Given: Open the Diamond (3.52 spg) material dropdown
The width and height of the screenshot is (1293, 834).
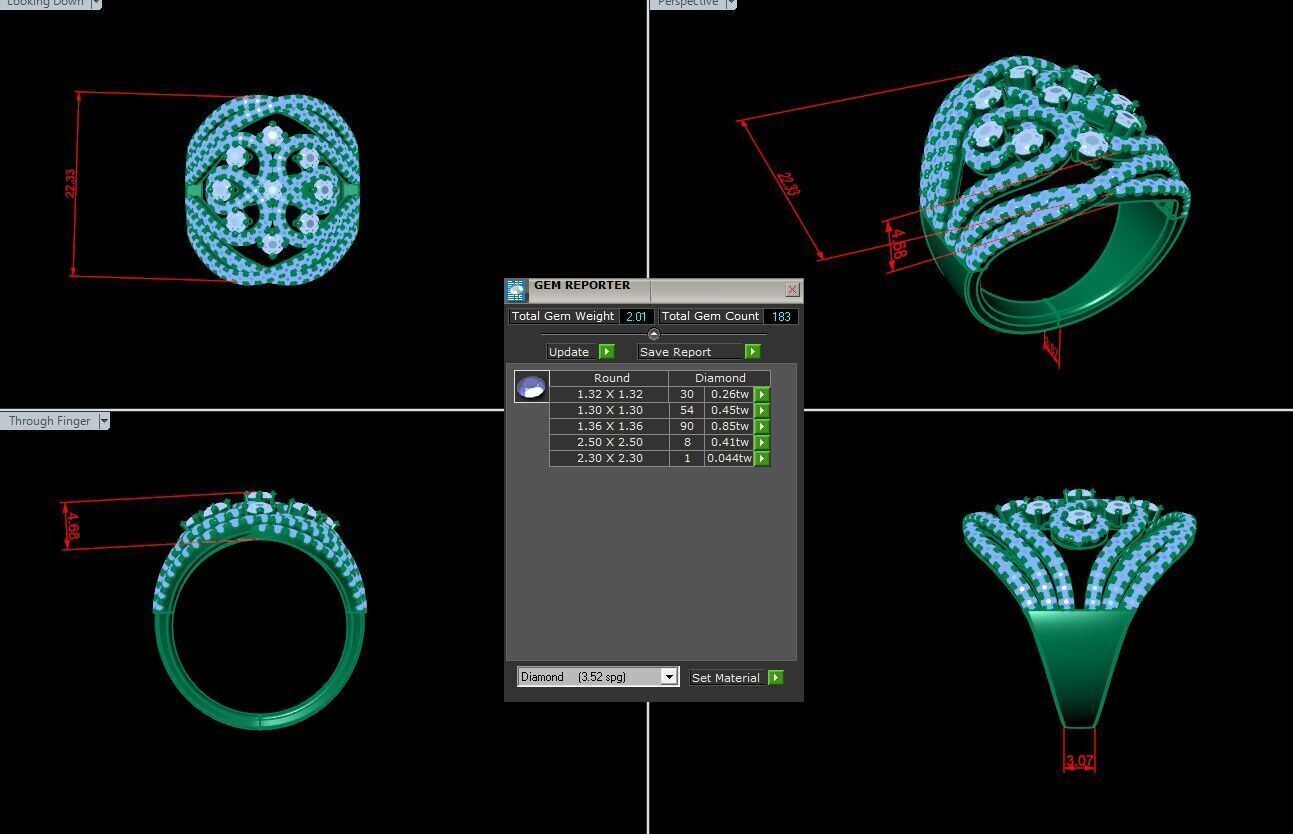Looking at the screenshot, I should [669, 677].
